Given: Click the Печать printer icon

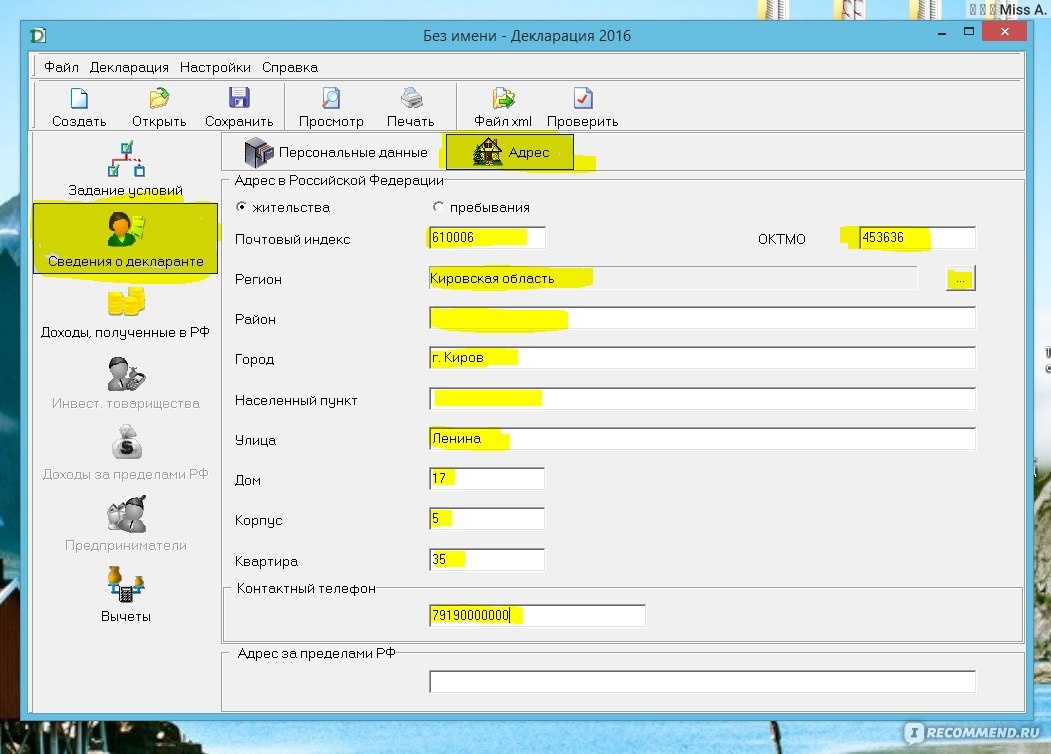Looking at the screenshot, I should tap(411, 99).
